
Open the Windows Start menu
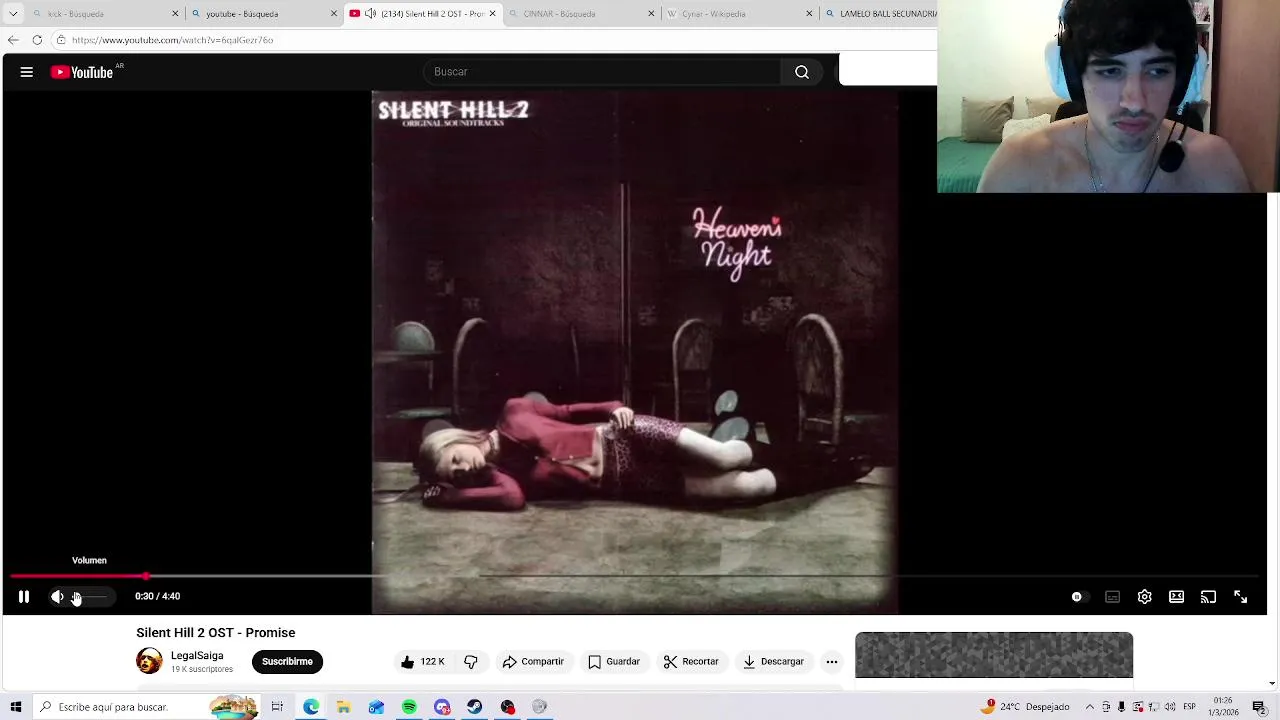16,707
